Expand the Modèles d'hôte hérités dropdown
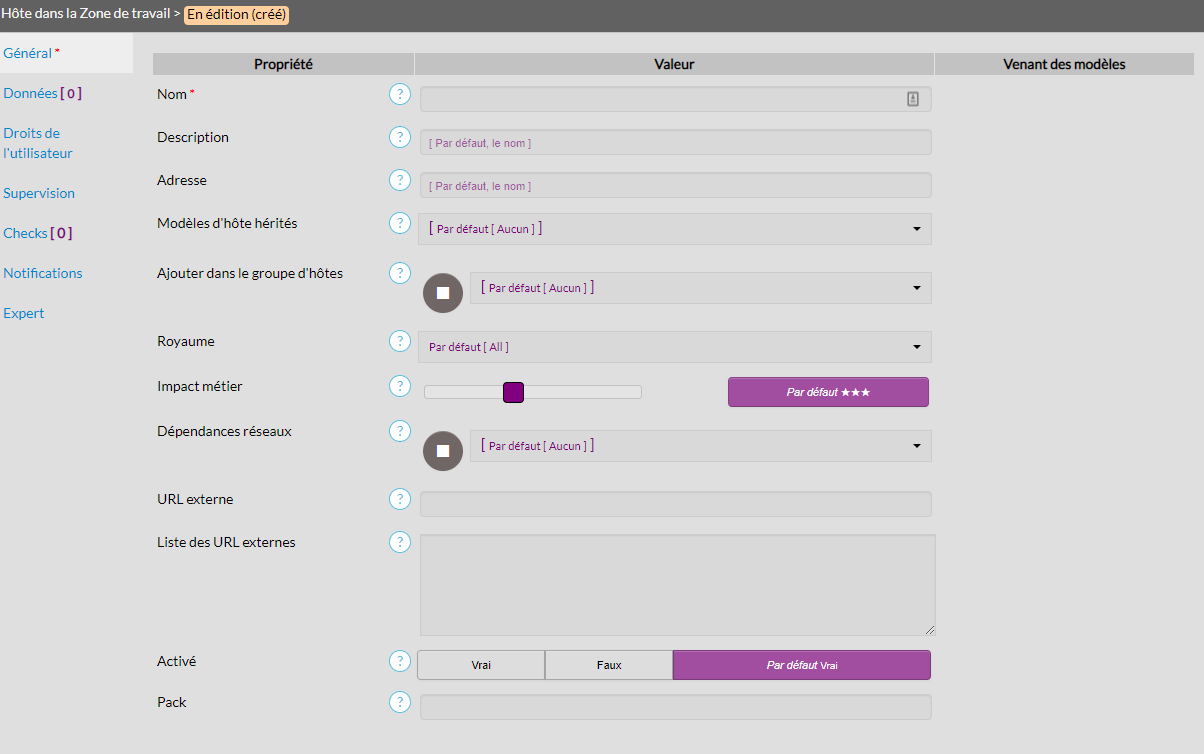 675,229
